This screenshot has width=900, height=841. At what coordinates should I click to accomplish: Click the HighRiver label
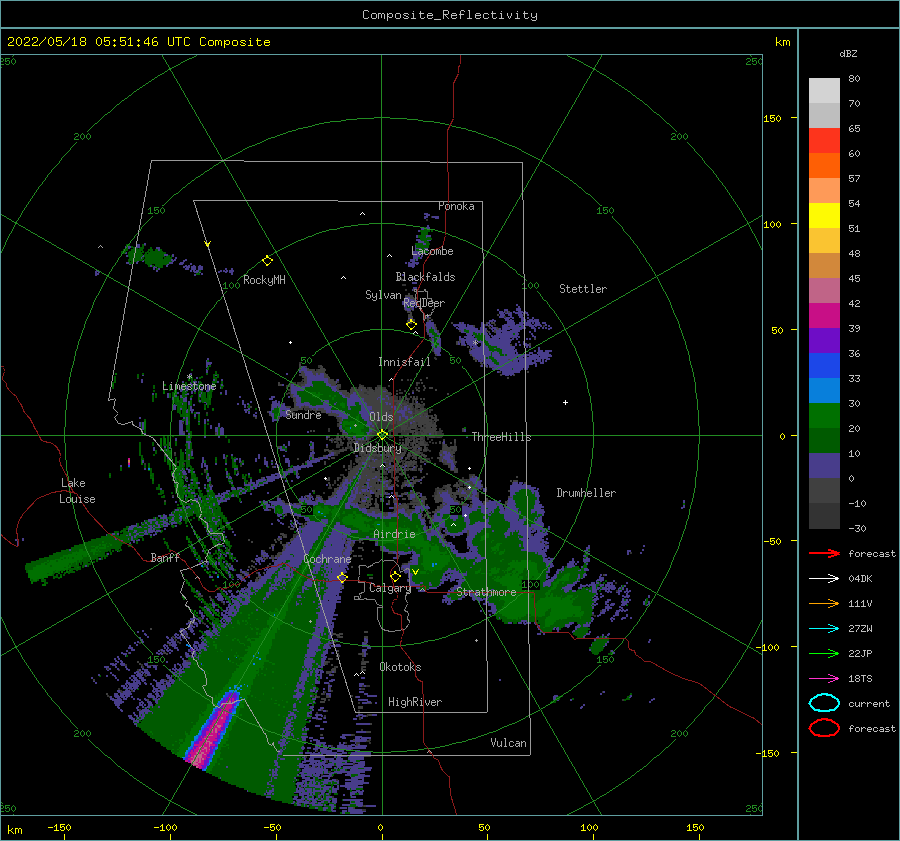[x=415, y=702]
